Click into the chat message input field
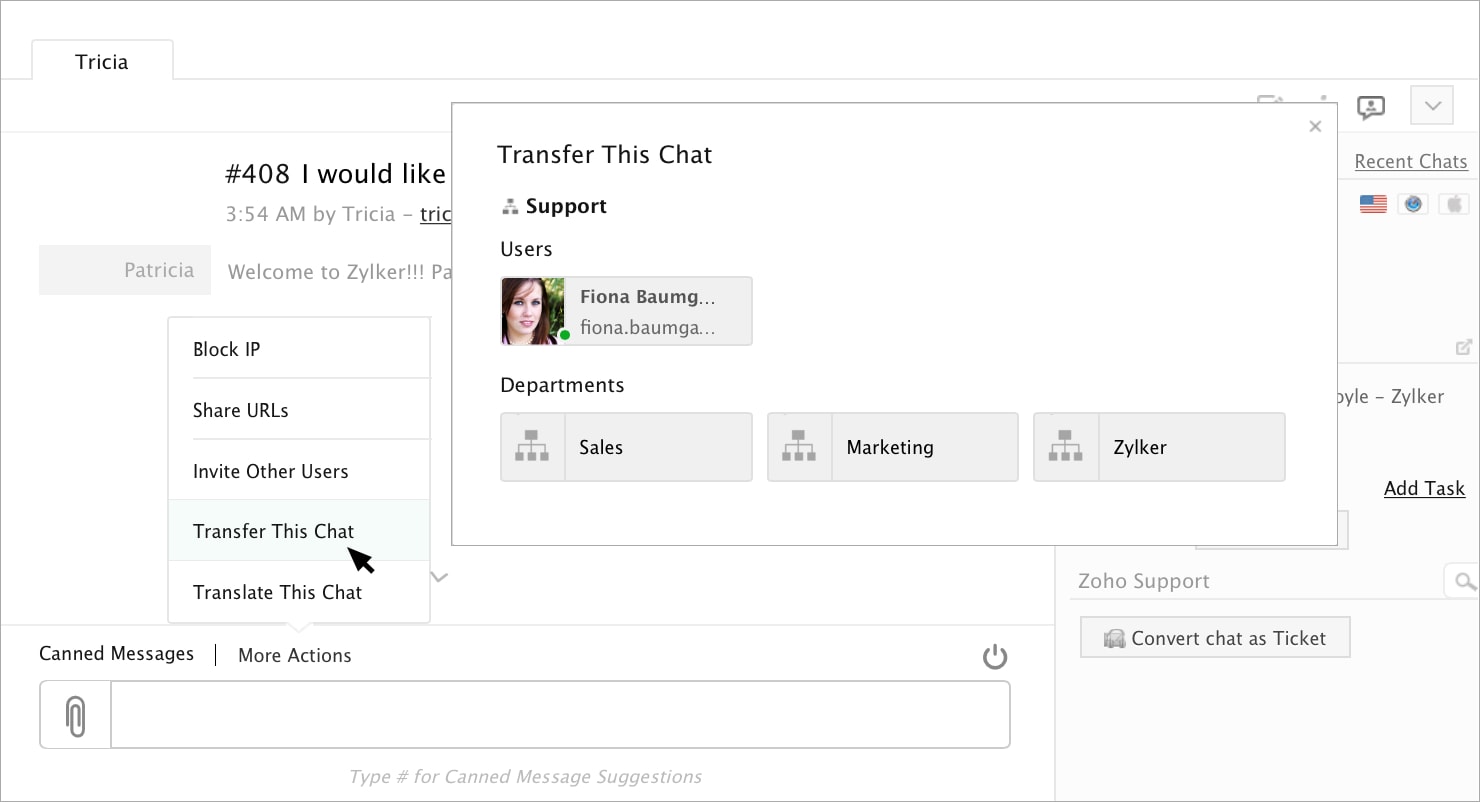 [560, 715]
